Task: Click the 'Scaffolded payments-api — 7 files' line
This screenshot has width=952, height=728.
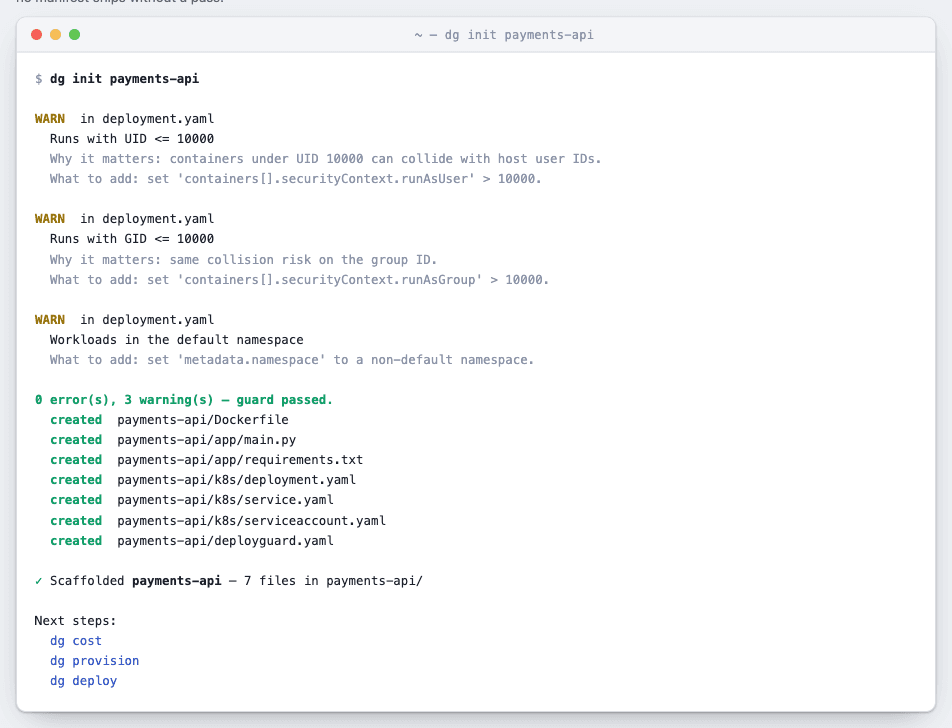Action: (x=236, y=581)
